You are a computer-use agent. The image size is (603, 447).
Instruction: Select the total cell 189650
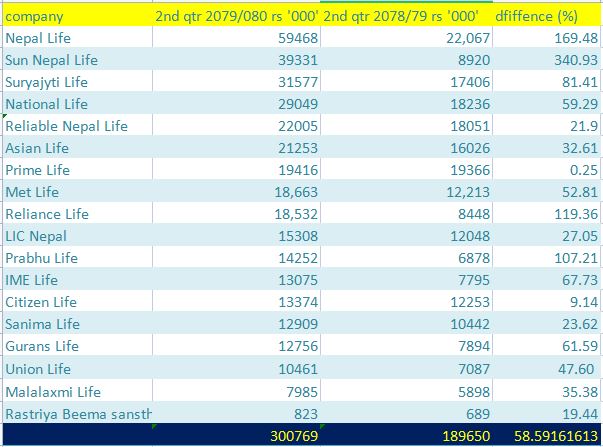pyautogui.click(x=406, y=435)
